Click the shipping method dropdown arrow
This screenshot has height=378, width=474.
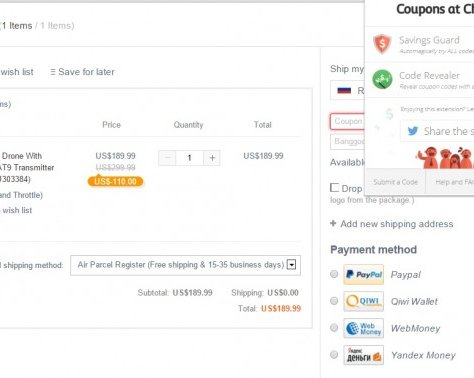click(292, 265)
